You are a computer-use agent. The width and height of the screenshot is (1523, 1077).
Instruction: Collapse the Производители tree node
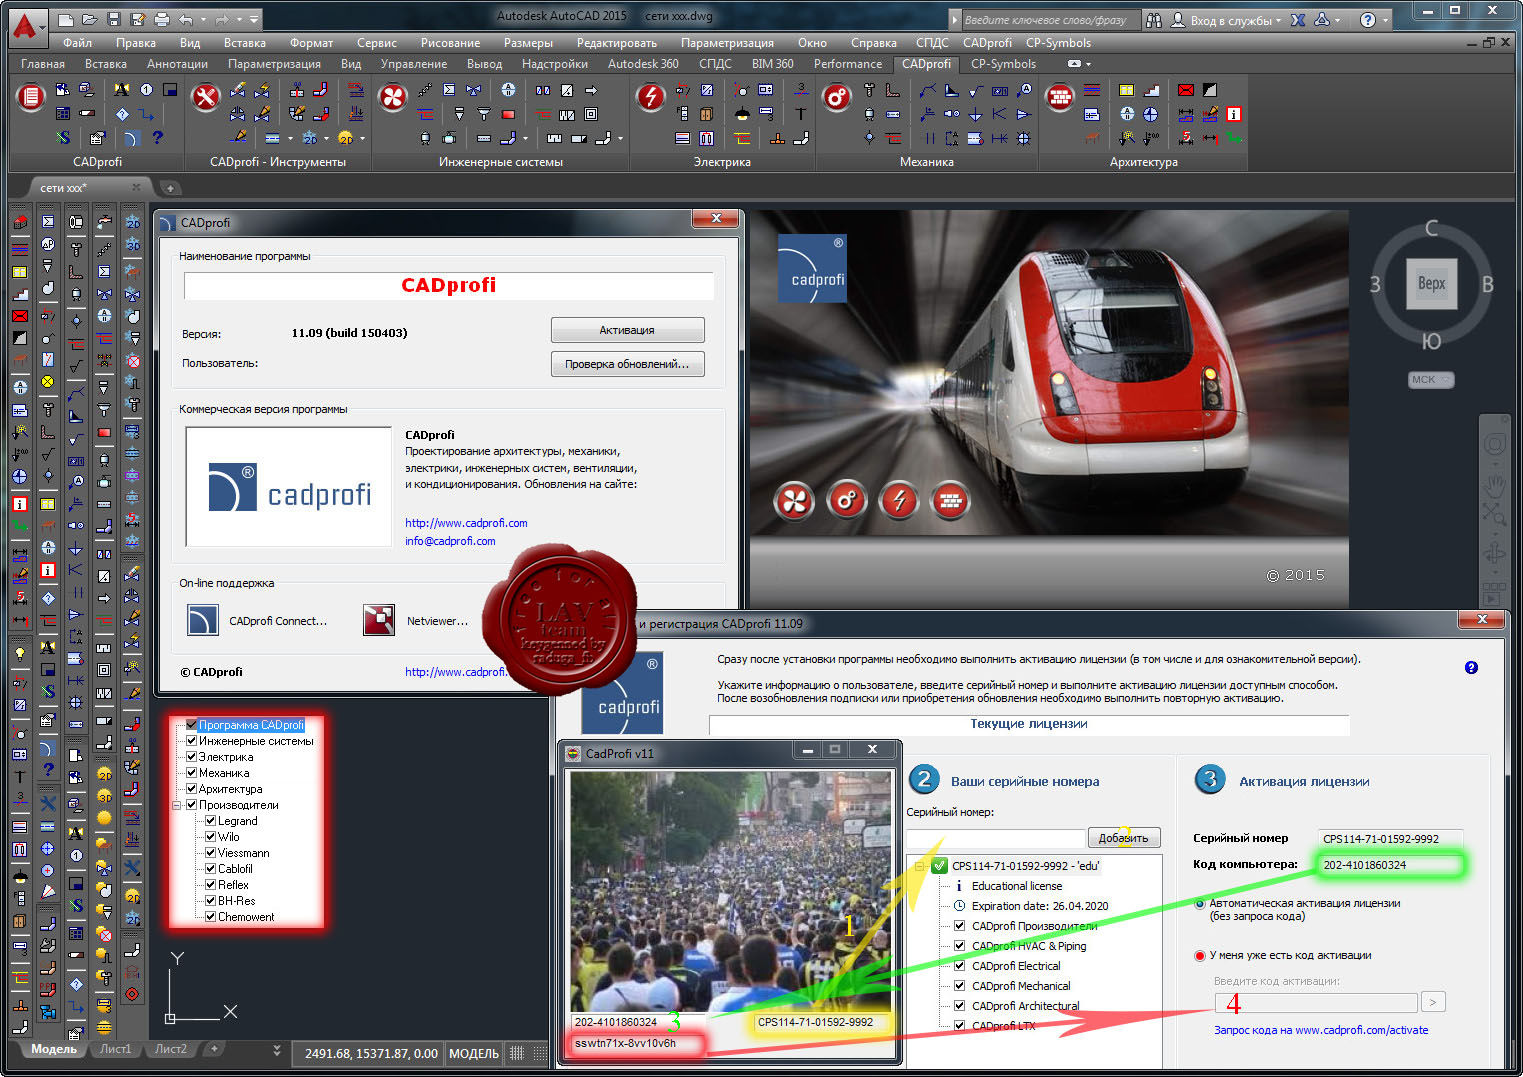[177, 805]
